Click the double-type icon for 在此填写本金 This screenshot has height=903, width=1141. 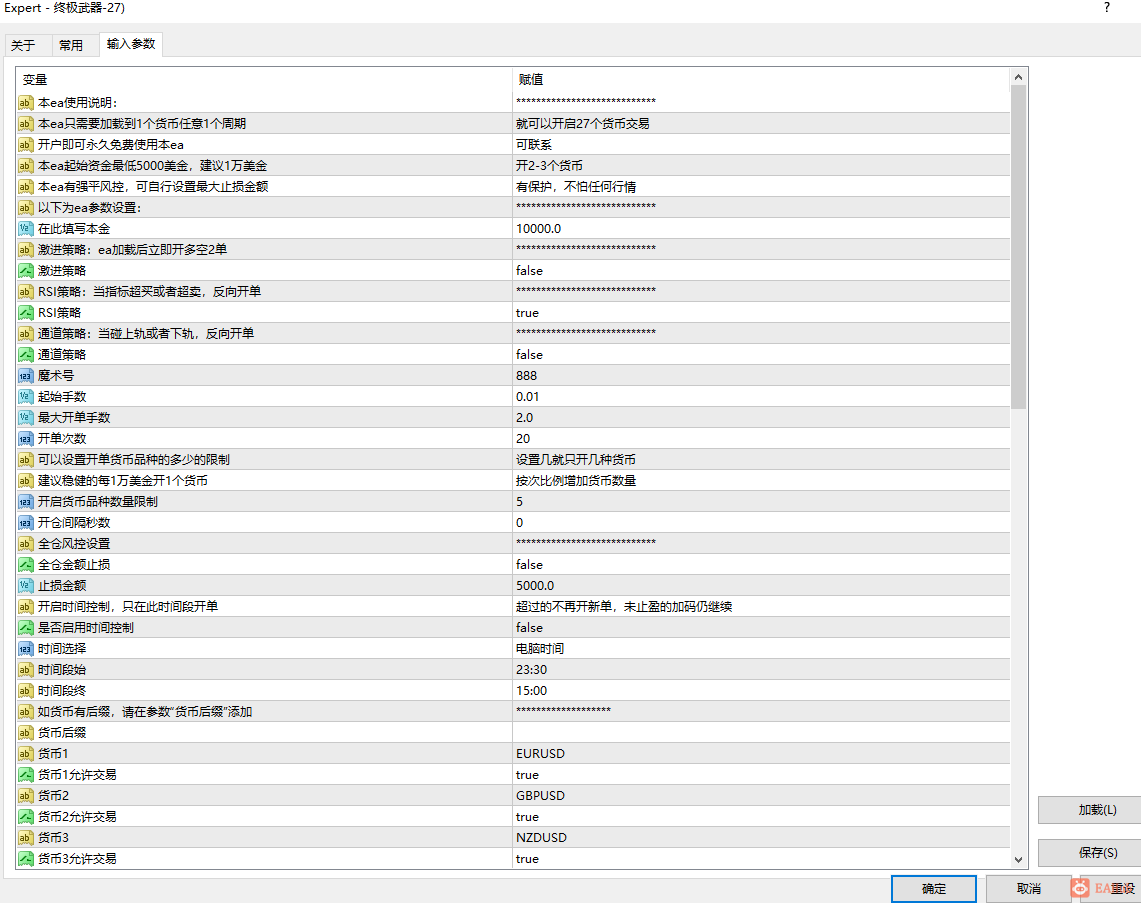pos(25,228)
